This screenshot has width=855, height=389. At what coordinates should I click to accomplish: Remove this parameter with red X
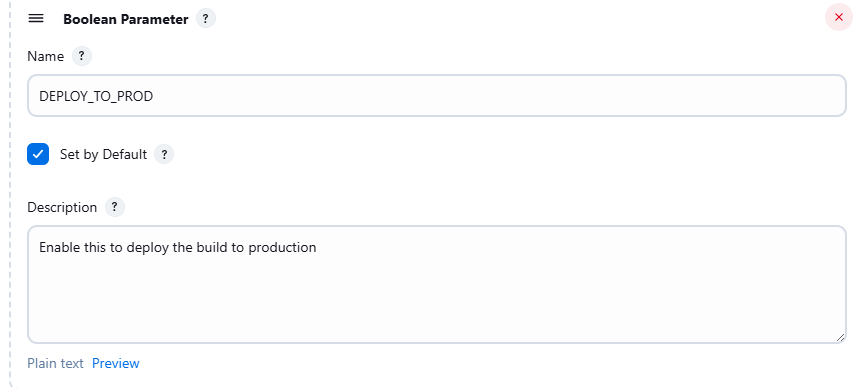839,17
